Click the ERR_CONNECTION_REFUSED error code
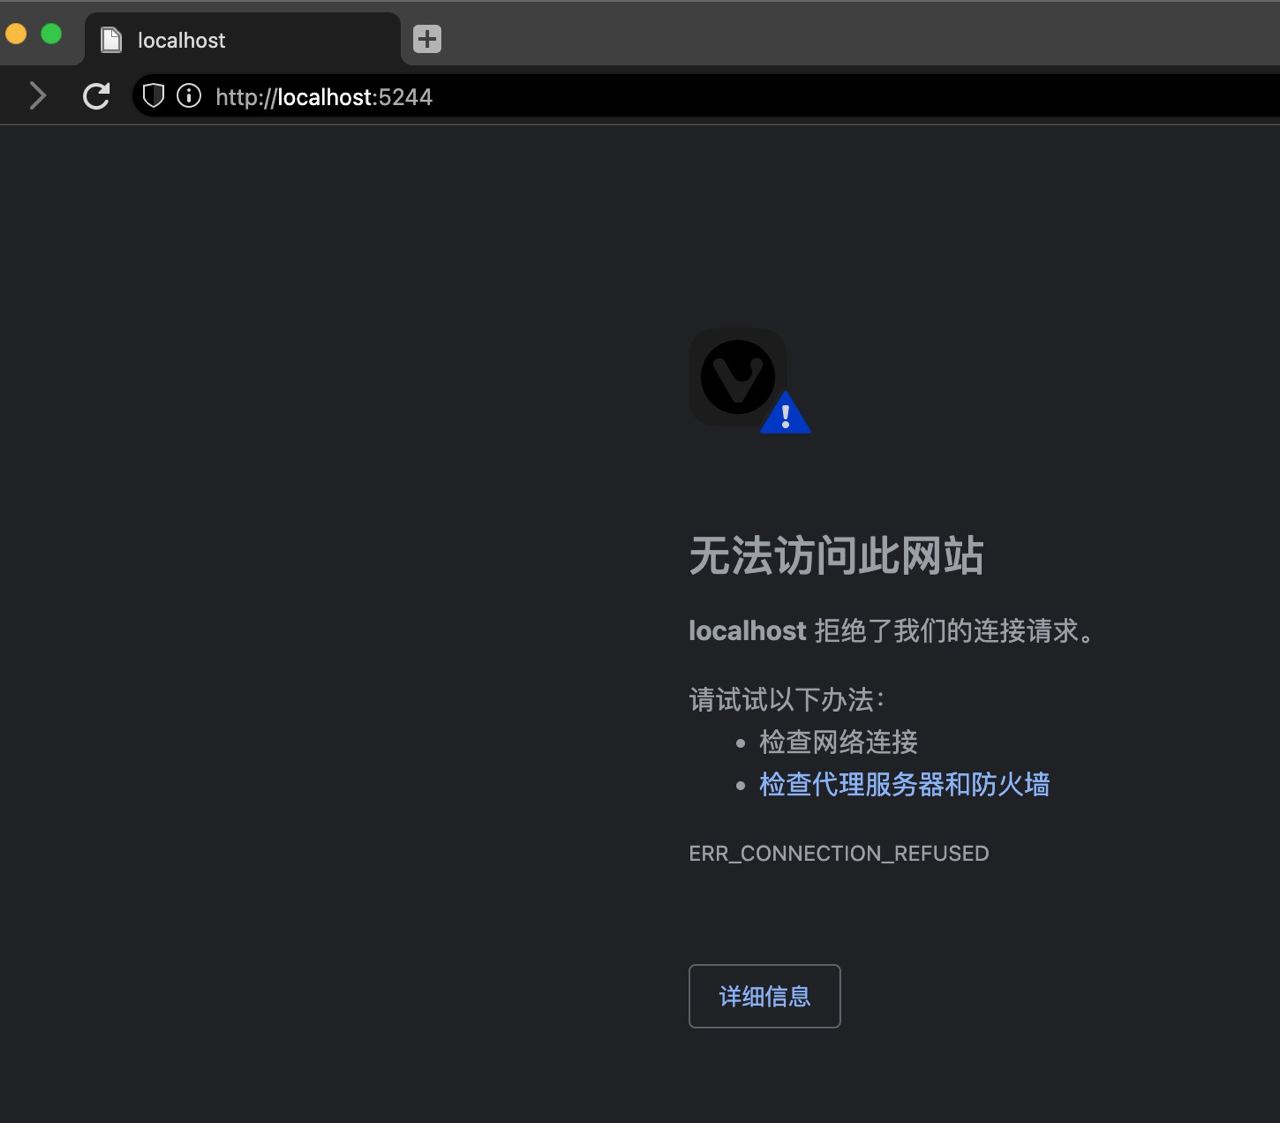 (839, 853)
